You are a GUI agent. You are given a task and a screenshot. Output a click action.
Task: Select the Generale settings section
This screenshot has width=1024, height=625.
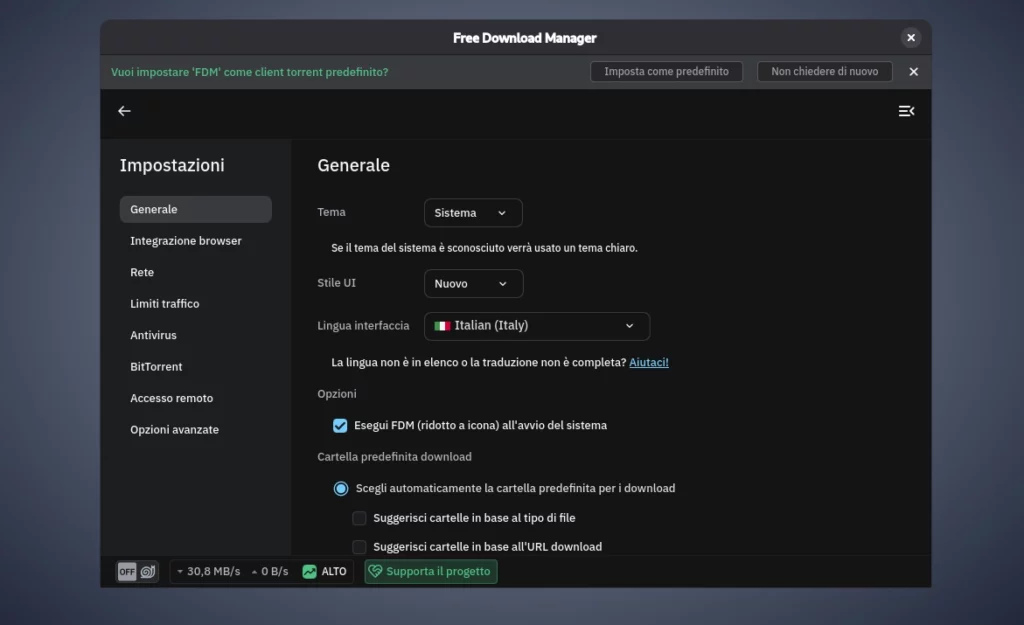click(x=195, y=210)
